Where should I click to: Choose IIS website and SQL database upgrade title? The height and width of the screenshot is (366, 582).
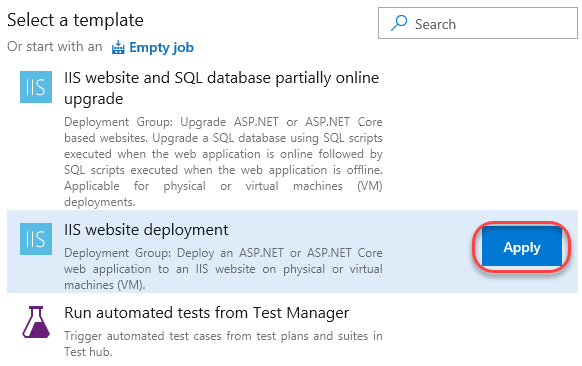pyautogui.click(x=222, y=88)
